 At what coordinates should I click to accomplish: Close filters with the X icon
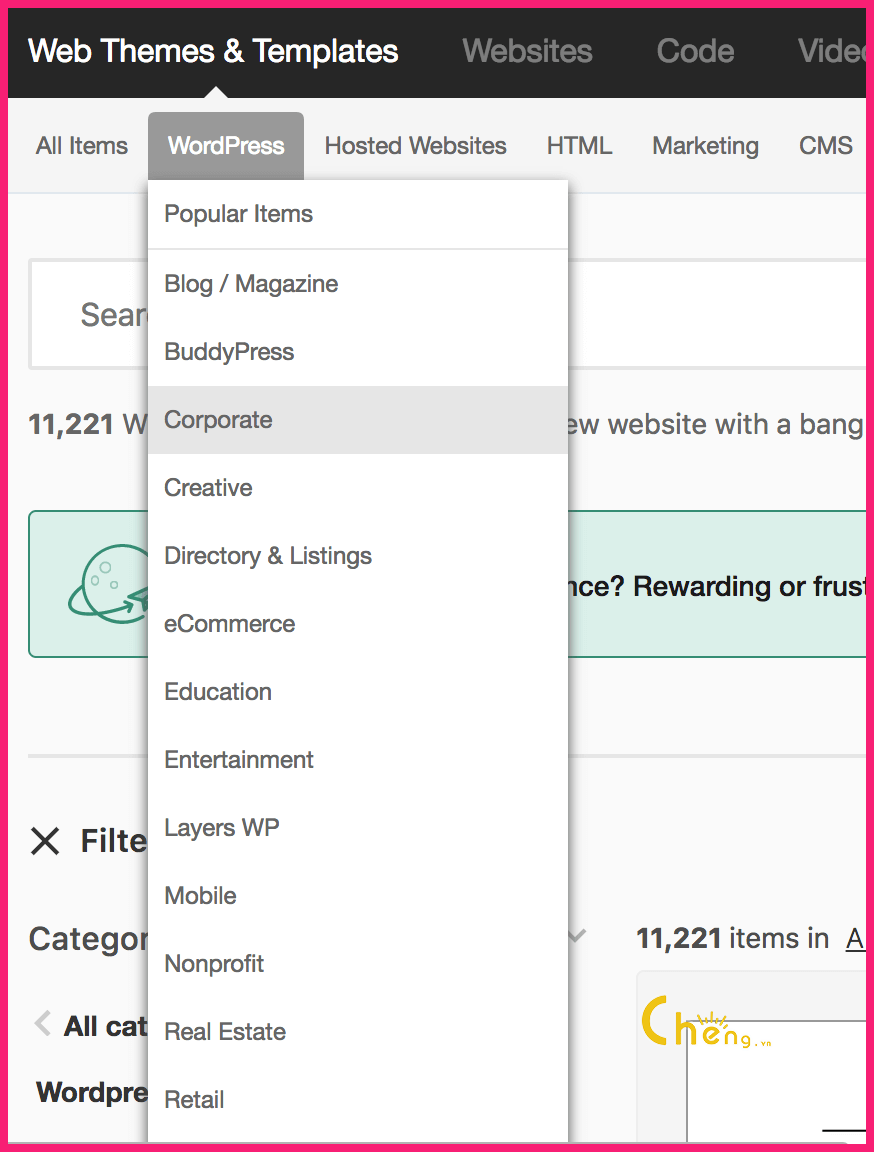45,840
